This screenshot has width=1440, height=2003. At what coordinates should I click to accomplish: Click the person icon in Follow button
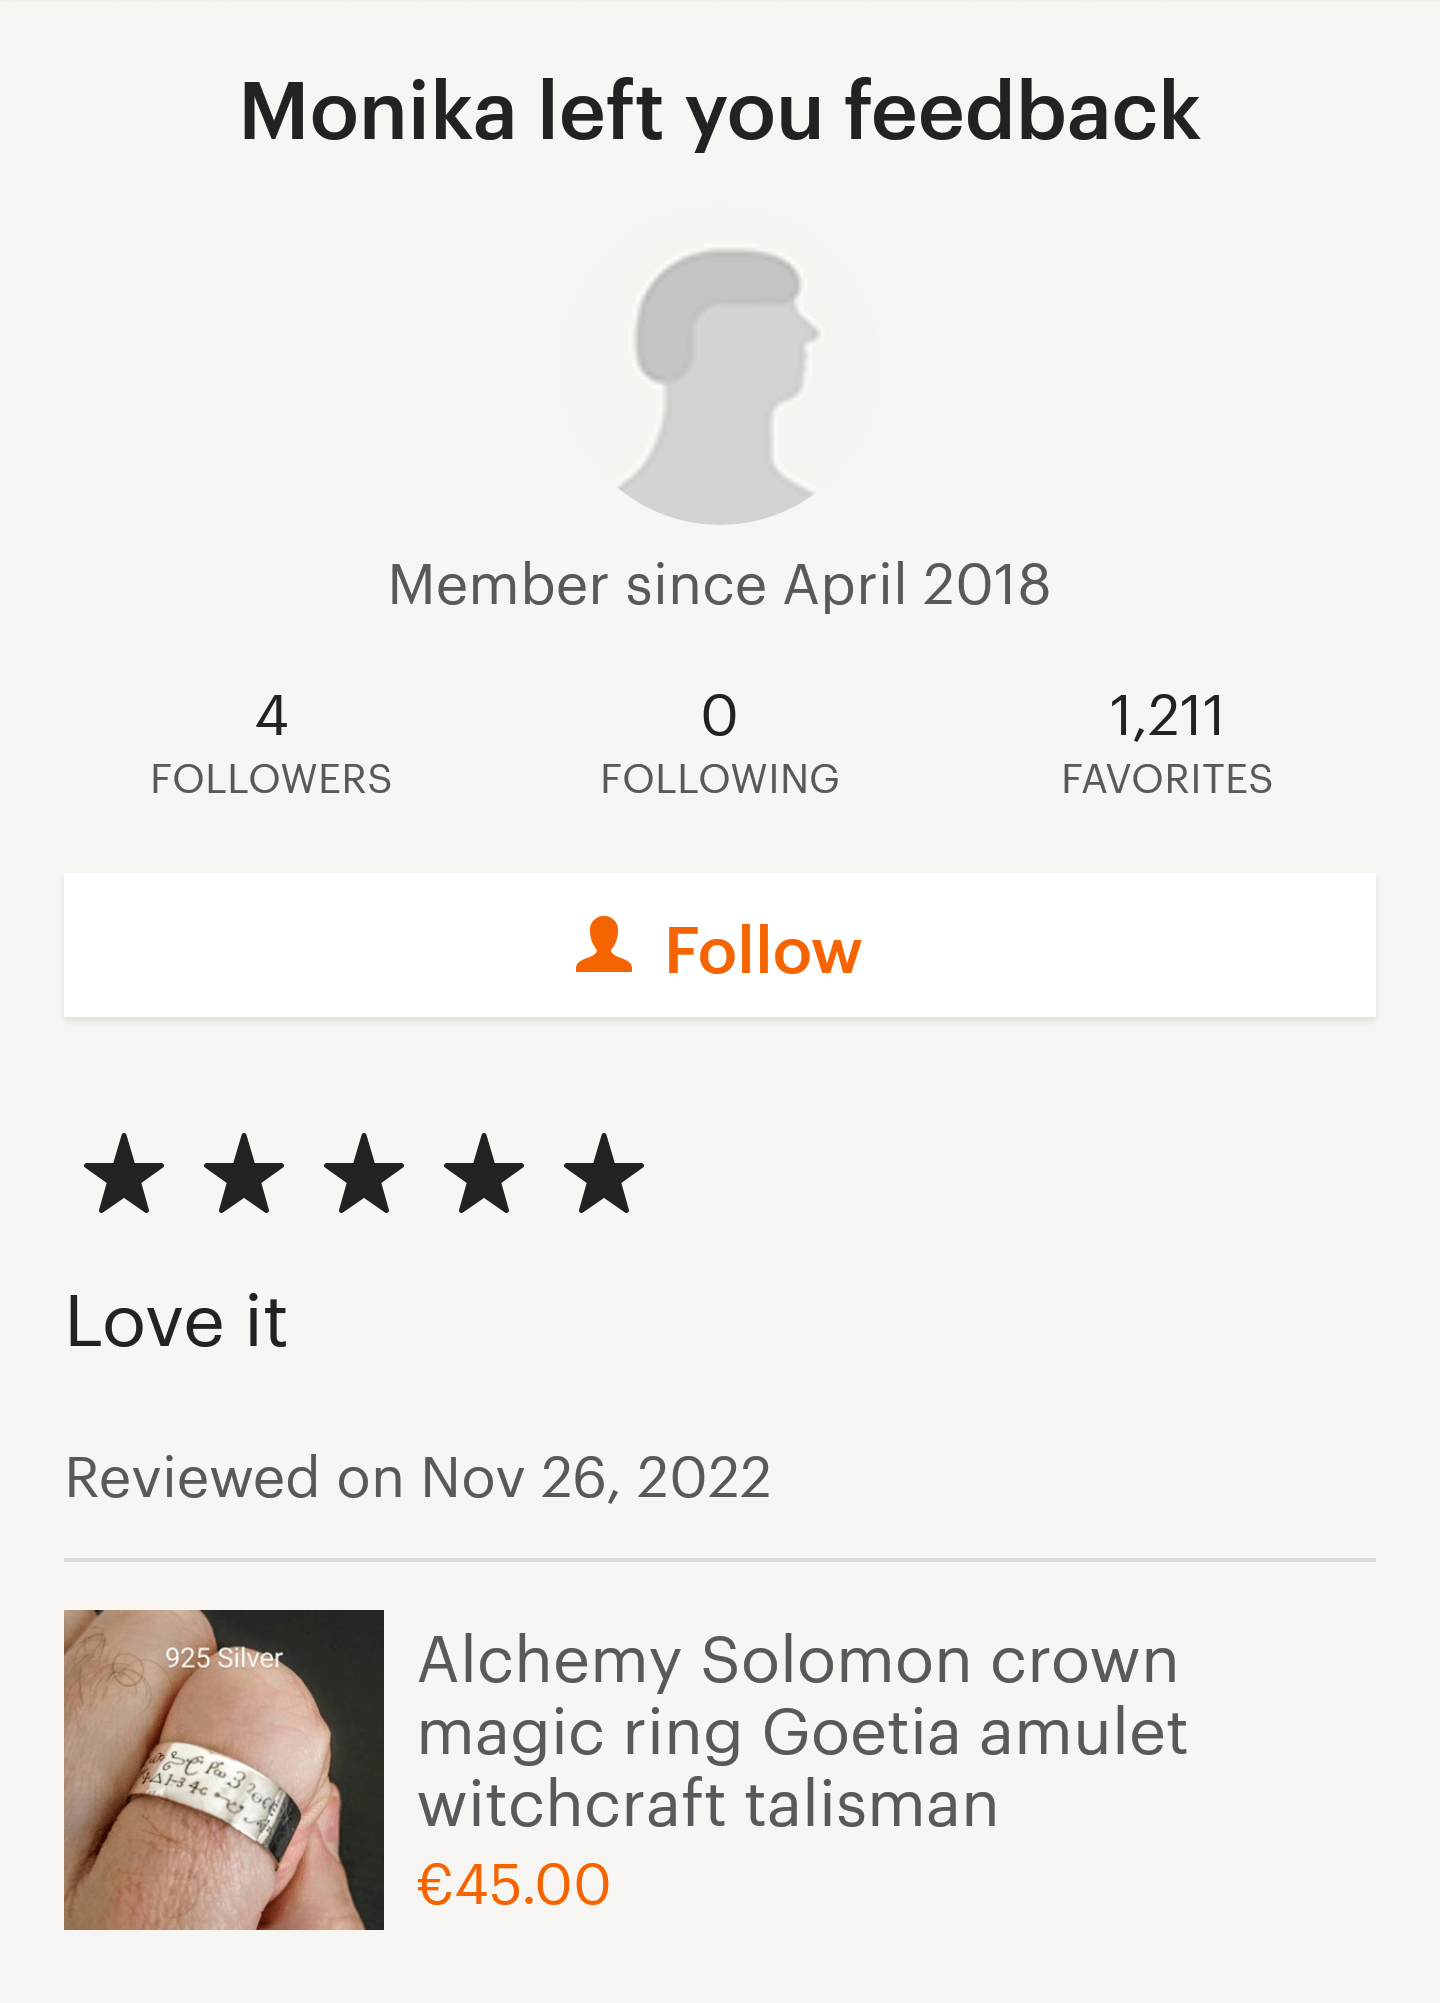[604, 945]
